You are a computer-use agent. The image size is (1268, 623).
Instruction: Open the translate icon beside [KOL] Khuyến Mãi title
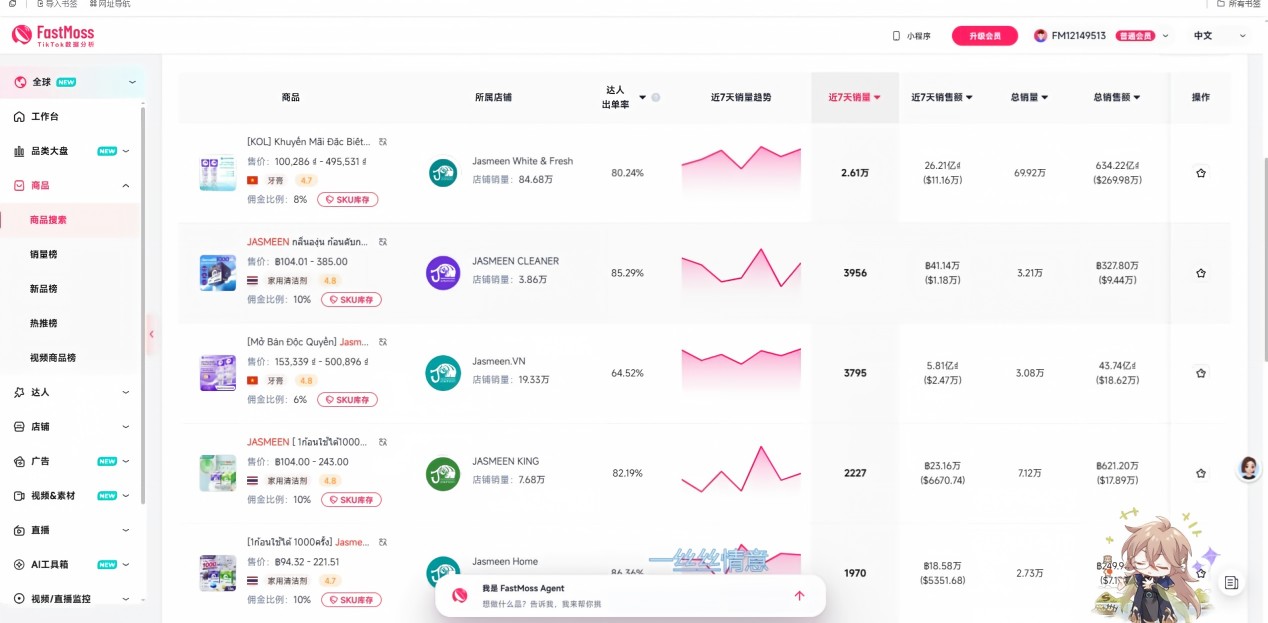(x=383, y=142)
